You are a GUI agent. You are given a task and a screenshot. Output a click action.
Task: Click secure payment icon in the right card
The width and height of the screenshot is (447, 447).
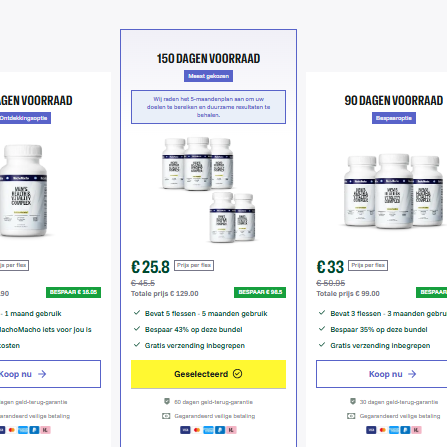point(351,416)
